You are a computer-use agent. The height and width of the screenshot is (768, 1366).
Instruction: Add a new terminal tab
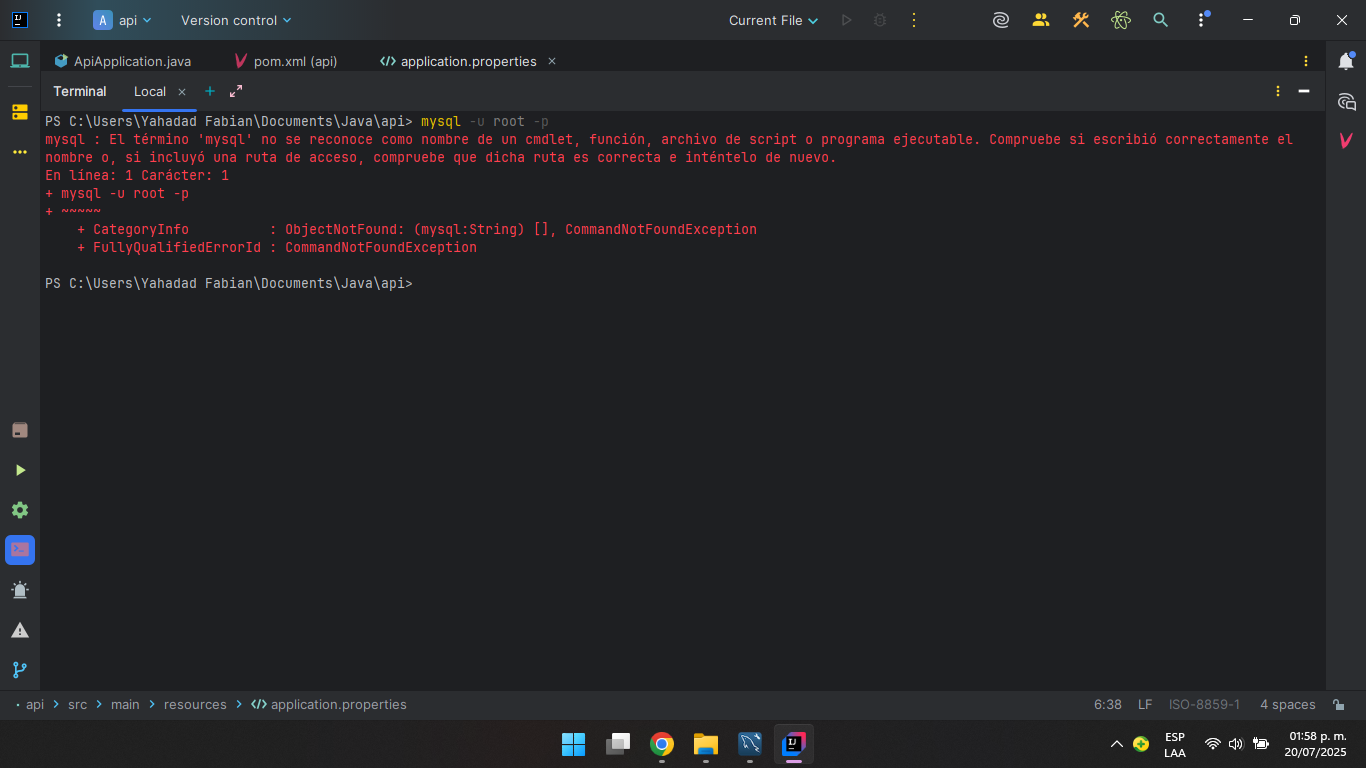pyautogui.click(x=210, y=91)
